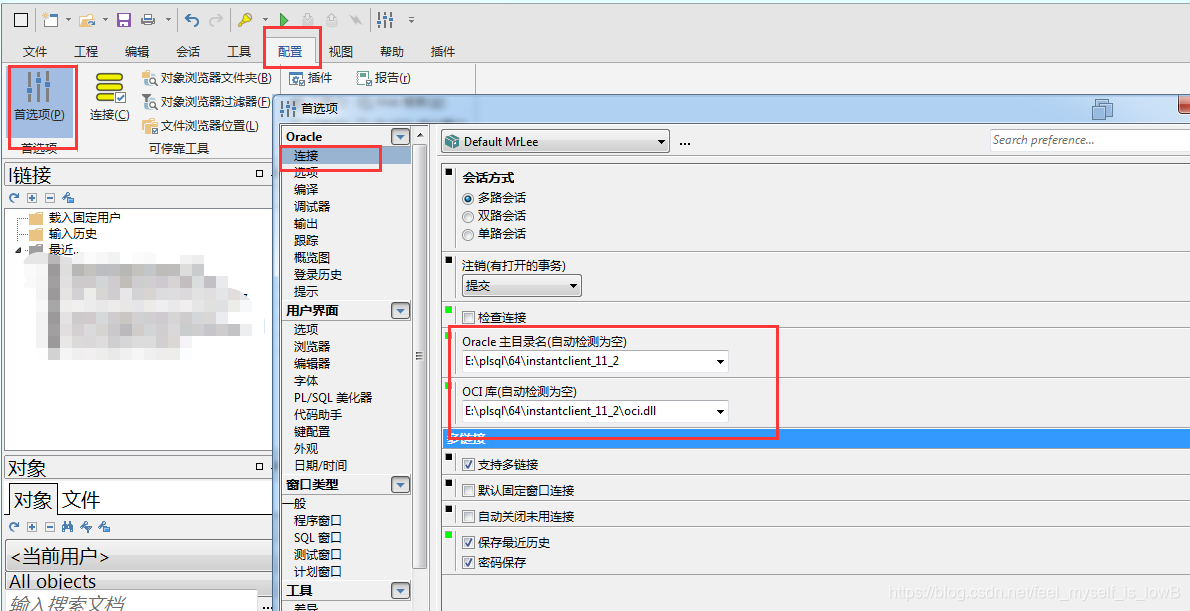Click the preferences category list scrollbar
The height and width of the screenshot is (611, 1190).
(x=418, y=356)
